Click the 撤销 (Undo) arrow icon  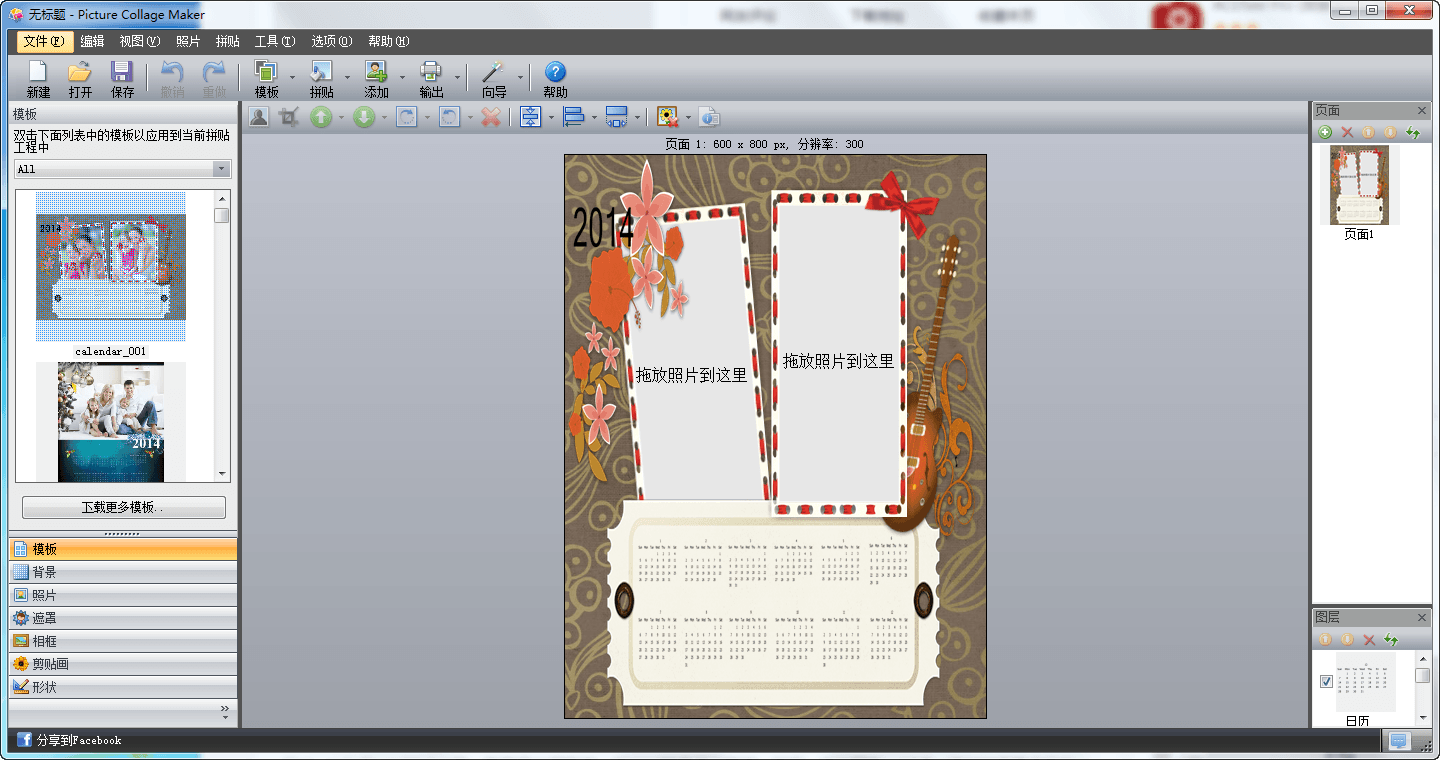tap(172, 72)
